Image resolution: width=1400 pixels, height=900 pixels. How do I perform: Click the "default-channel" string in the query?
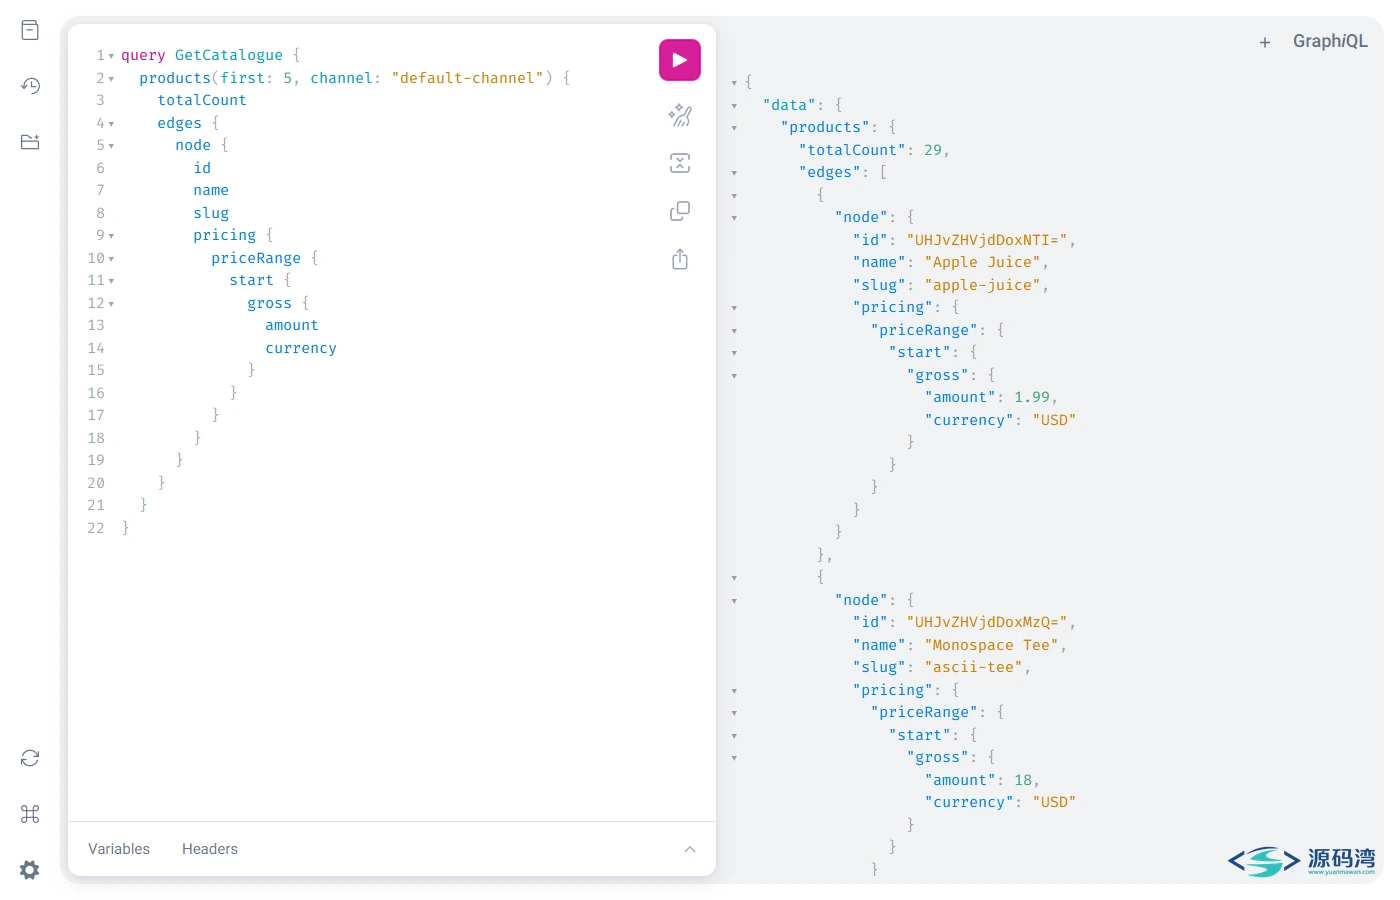pos(468,78)
